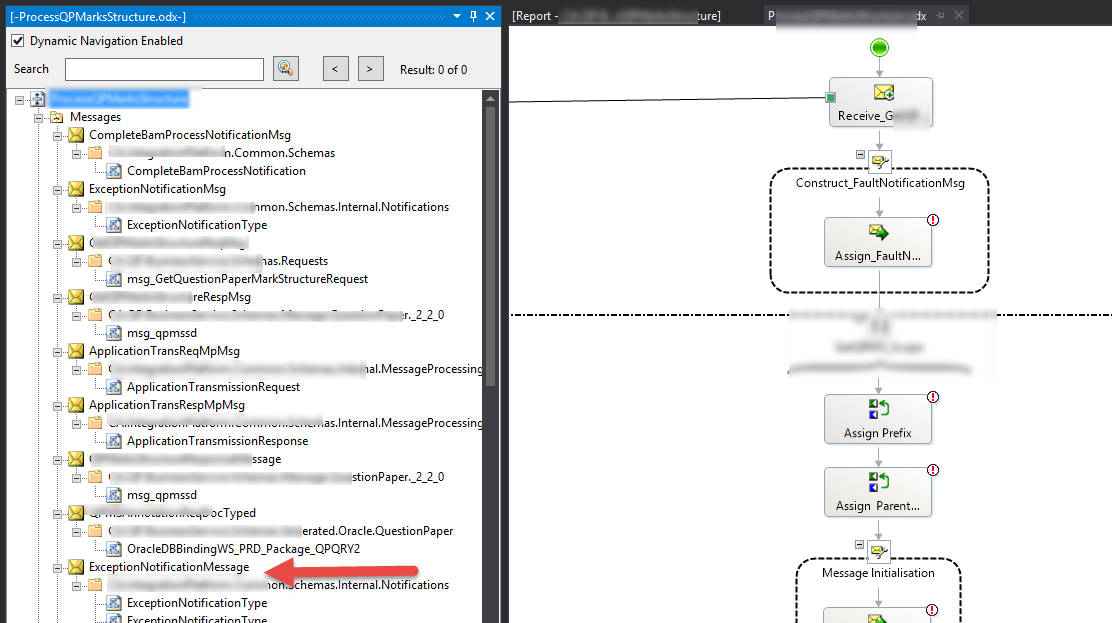Click the previous search result button

(x=335, y=69)
